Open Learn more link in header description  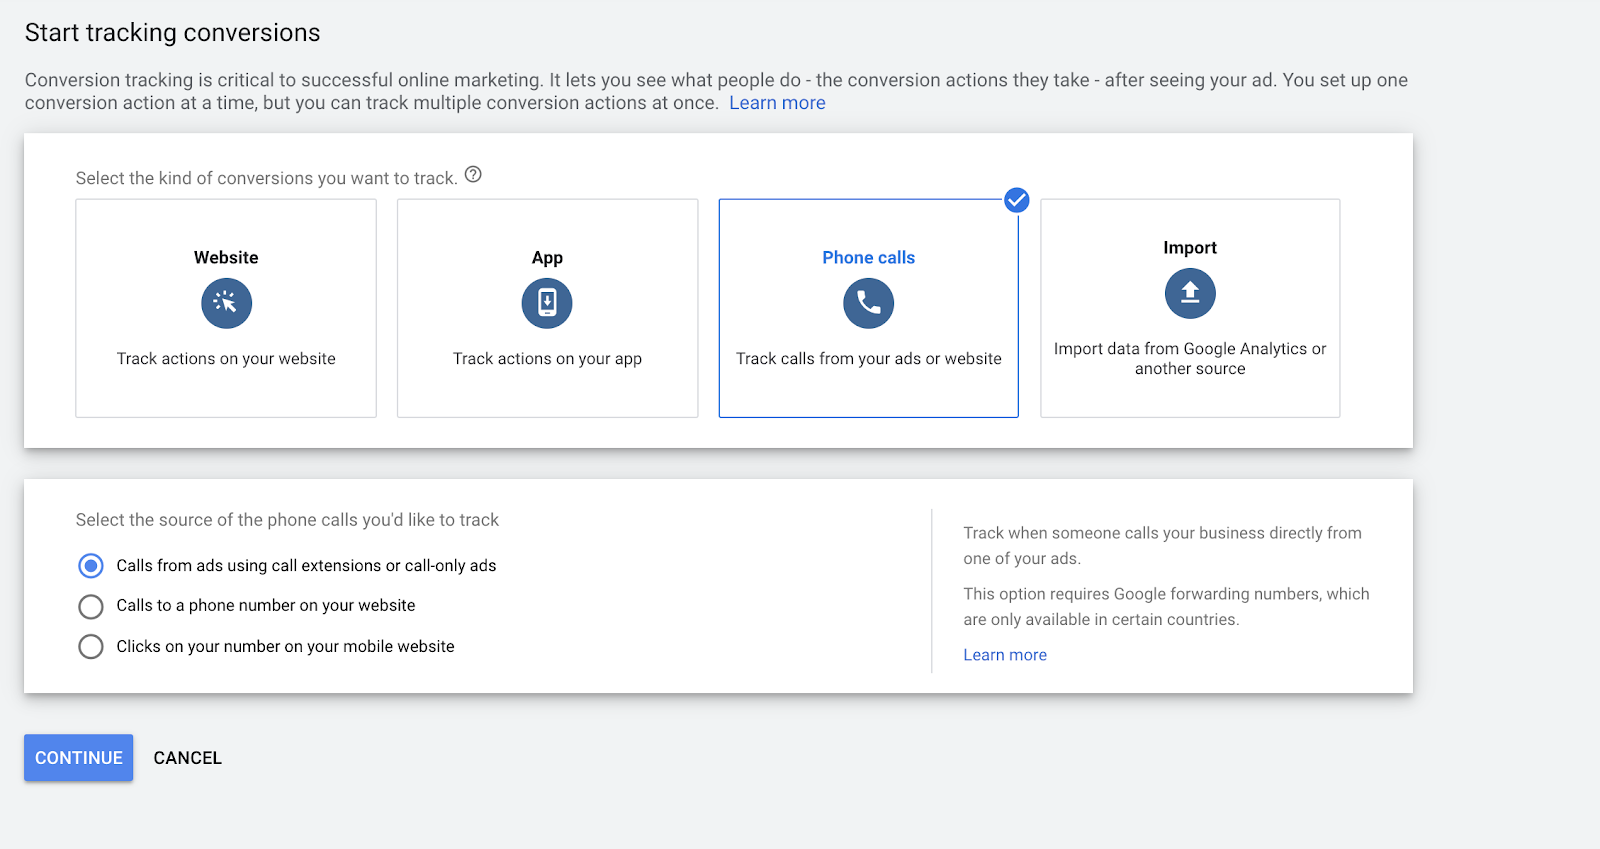pyautogui.click(x=777, y=103)
